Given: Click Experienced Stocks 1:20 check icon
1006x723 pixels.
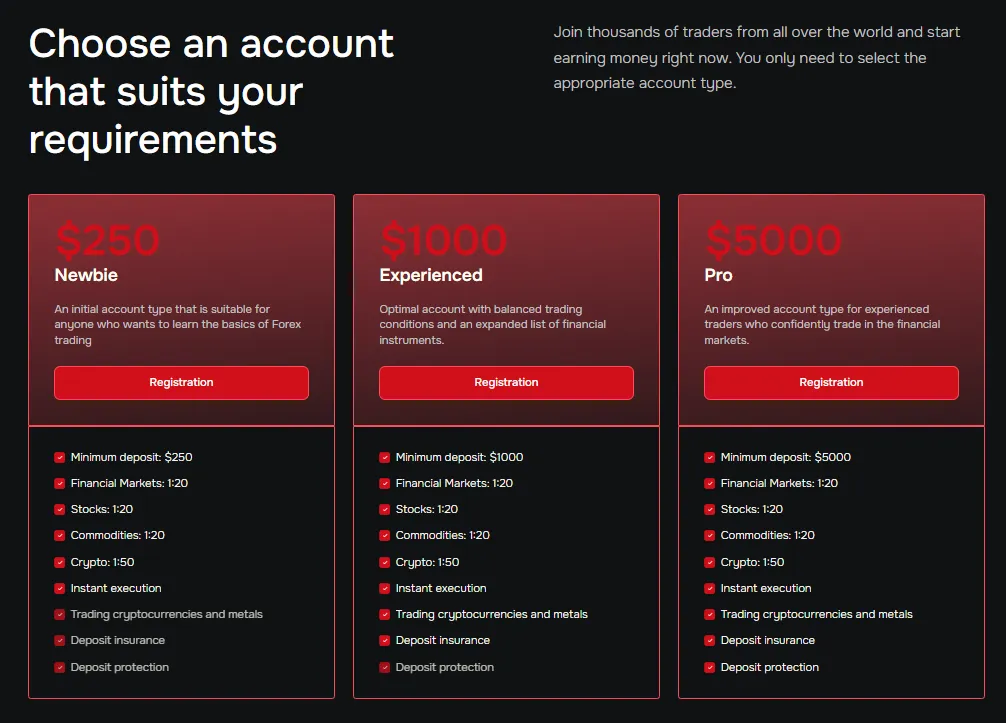Looking at the screenshot, I should pyautogui.click(x=385, y=510).
